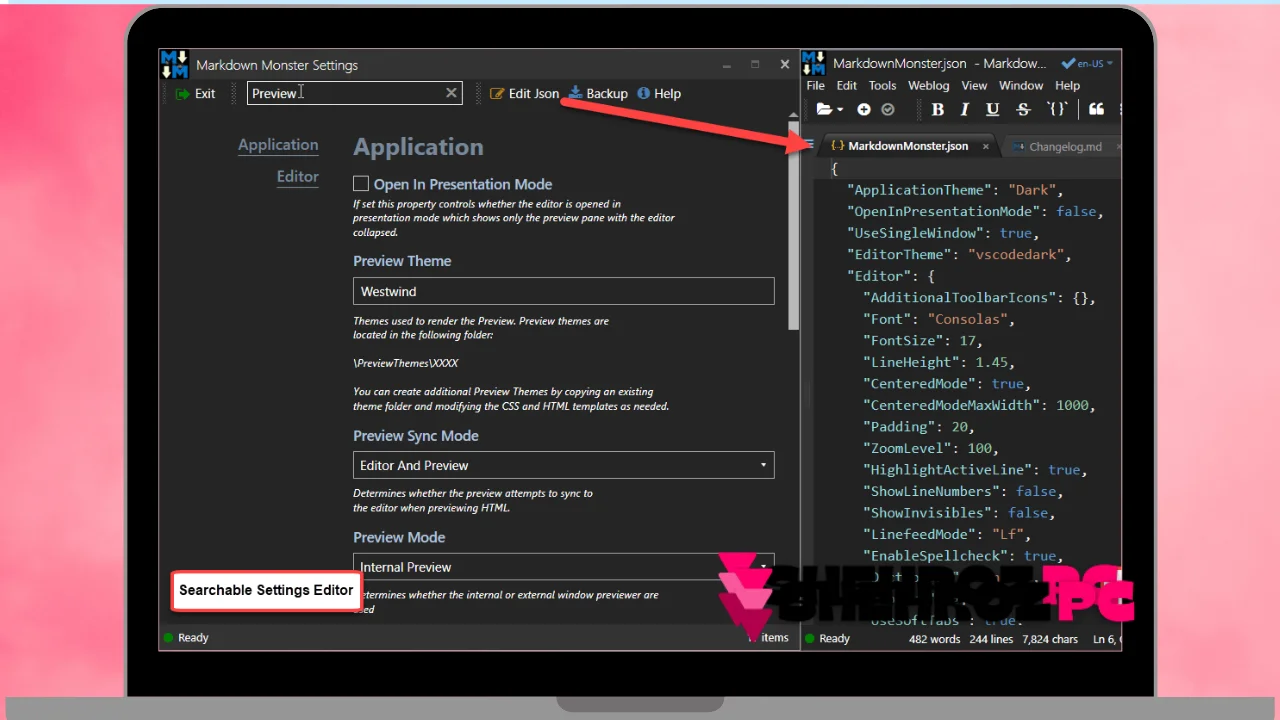
Task: Click the Preview Theme field with Westwind
Action: click(x=563, y=291)
